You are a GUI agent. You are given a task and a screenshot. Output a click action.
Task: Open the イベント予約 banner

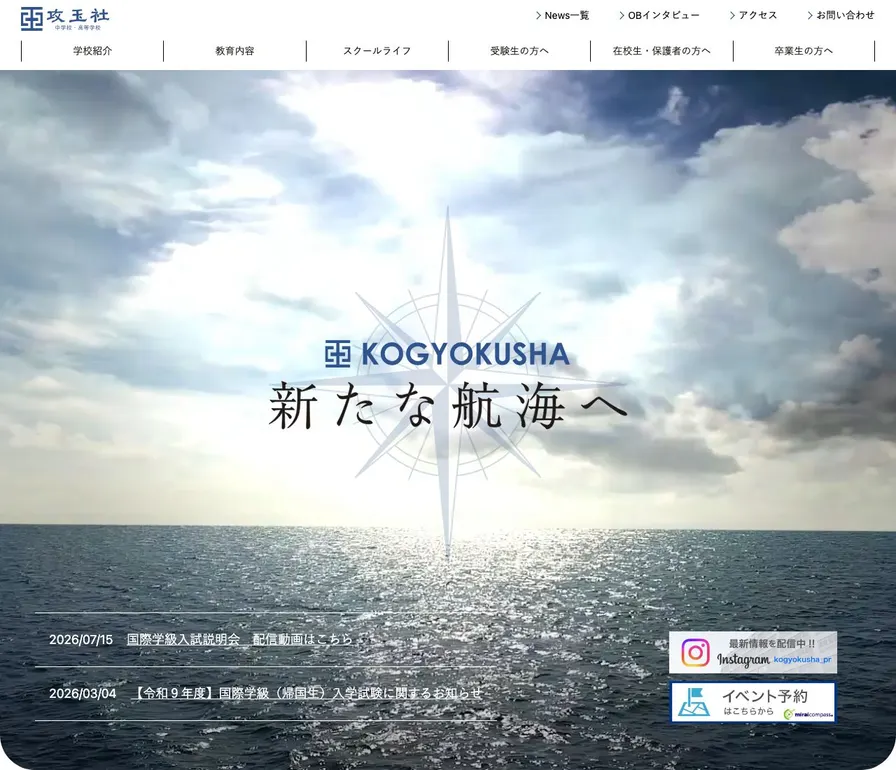pos(753,702)
